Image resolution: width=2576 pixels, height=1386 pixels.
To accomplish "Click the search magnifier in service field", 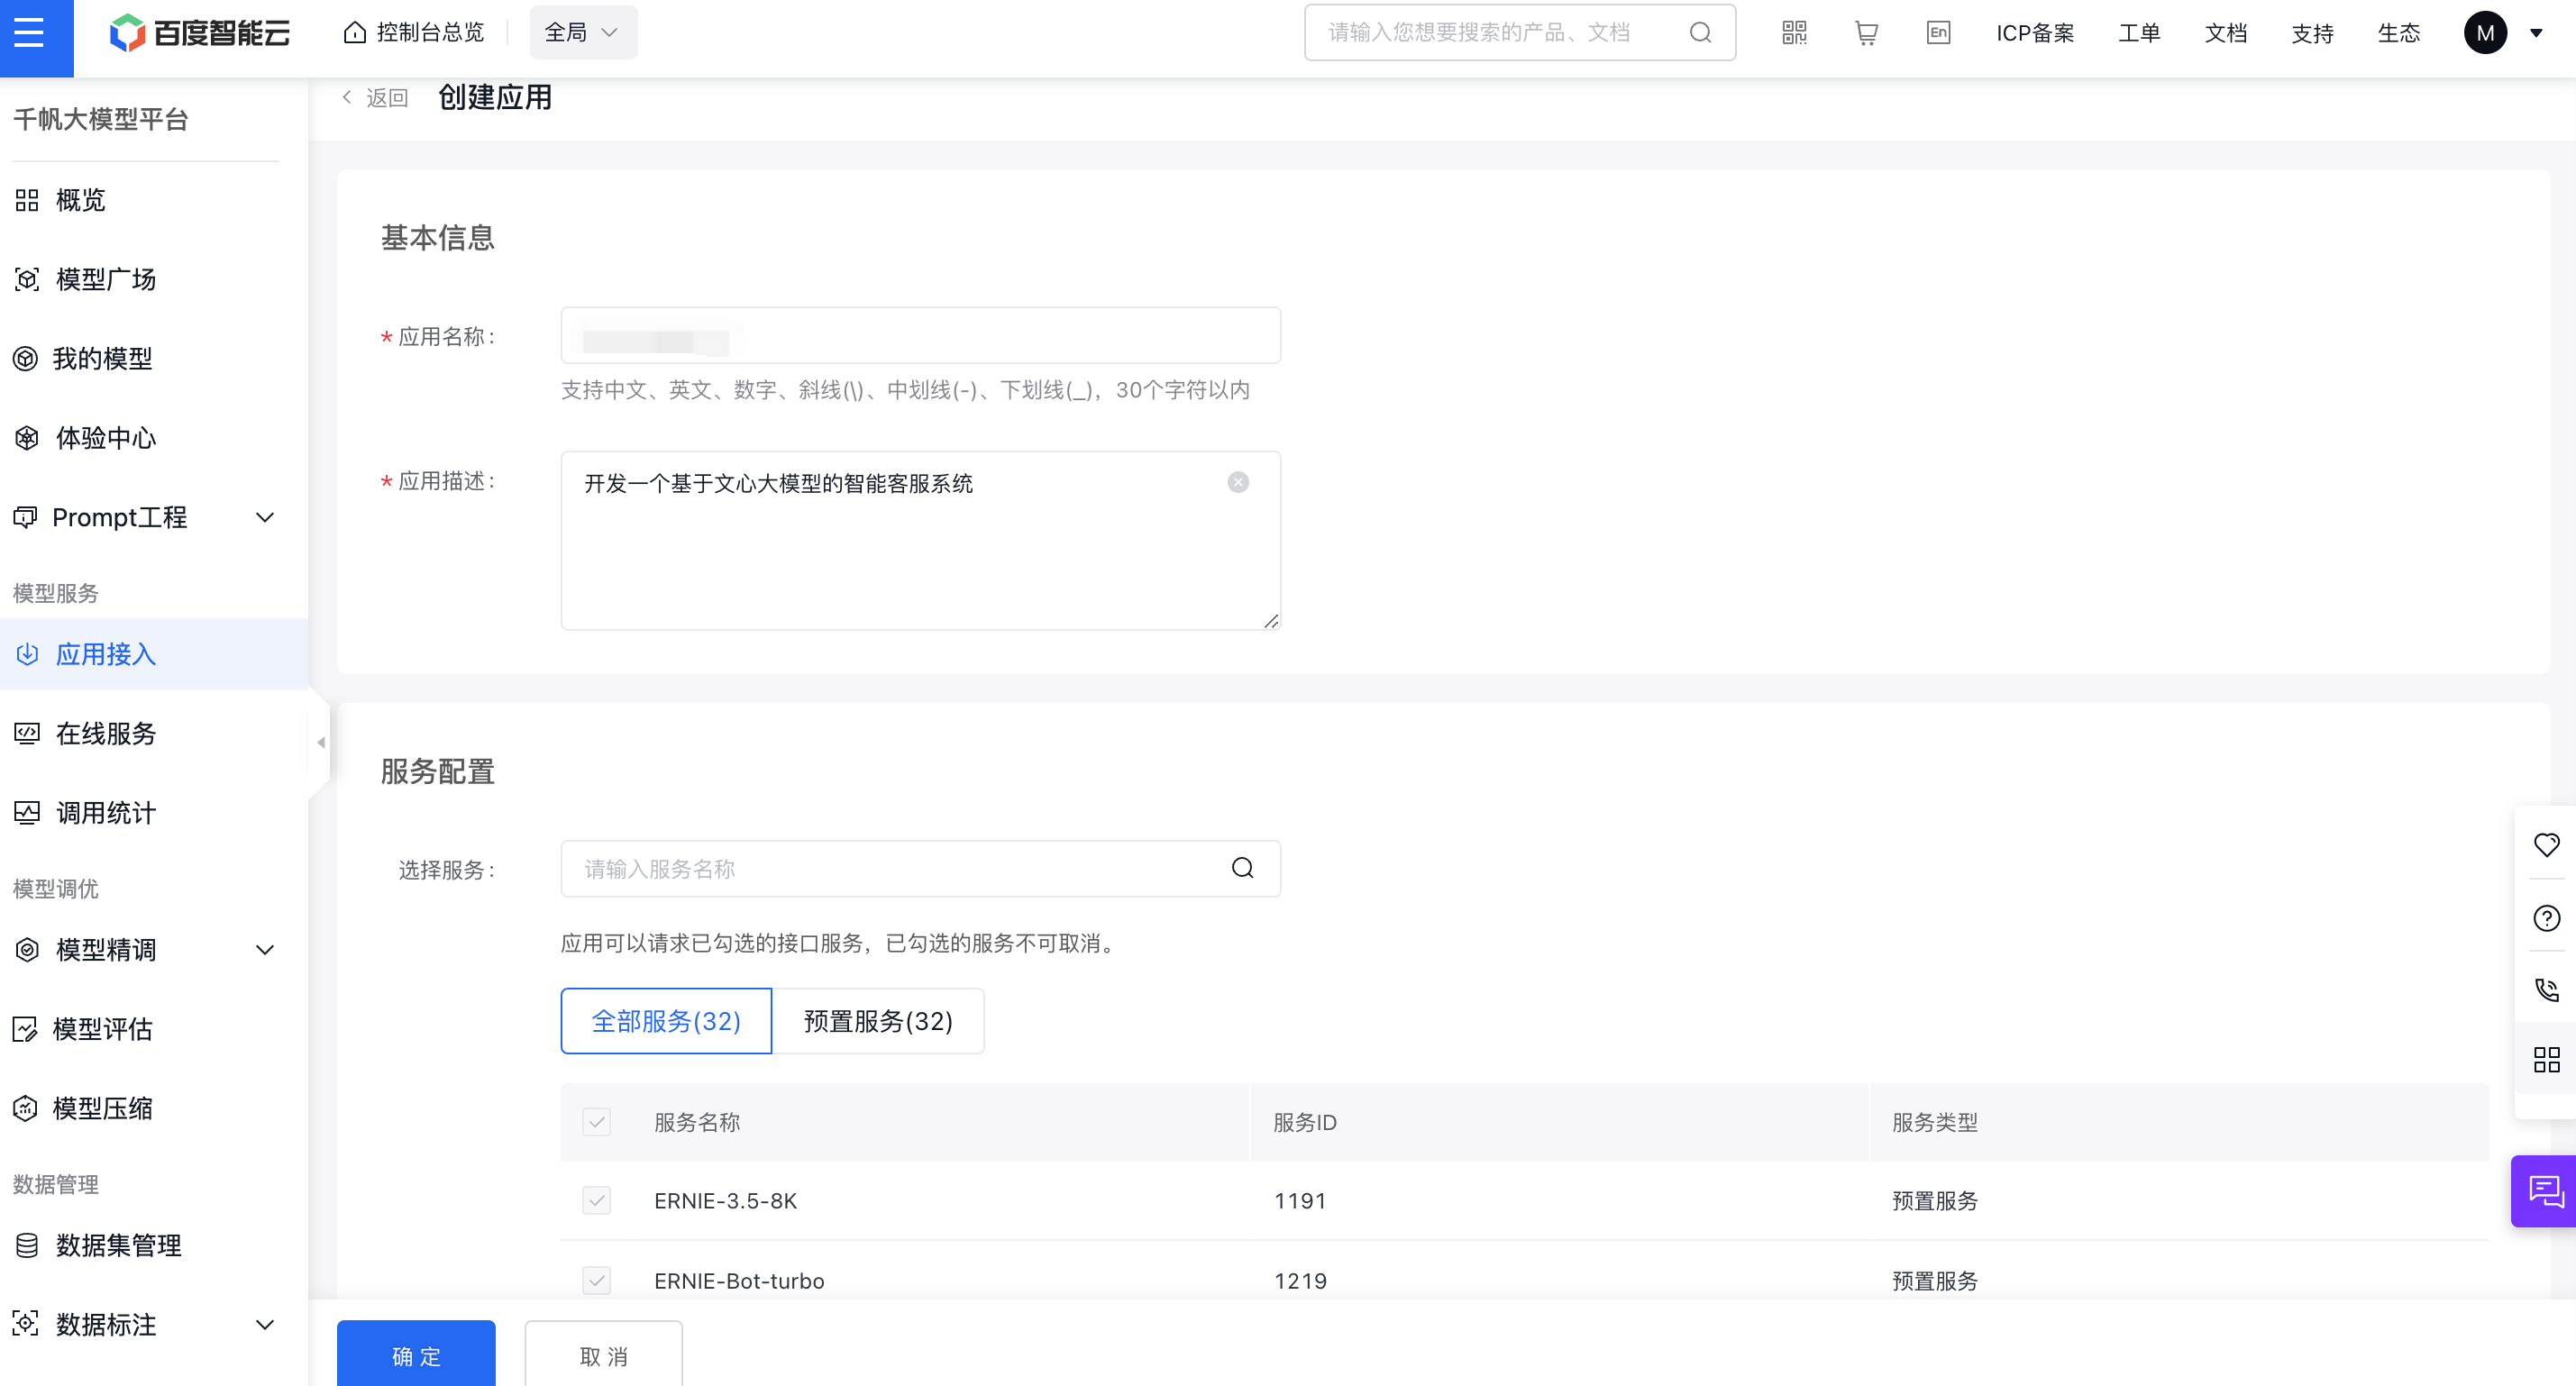I will (x=1242, y=868).
